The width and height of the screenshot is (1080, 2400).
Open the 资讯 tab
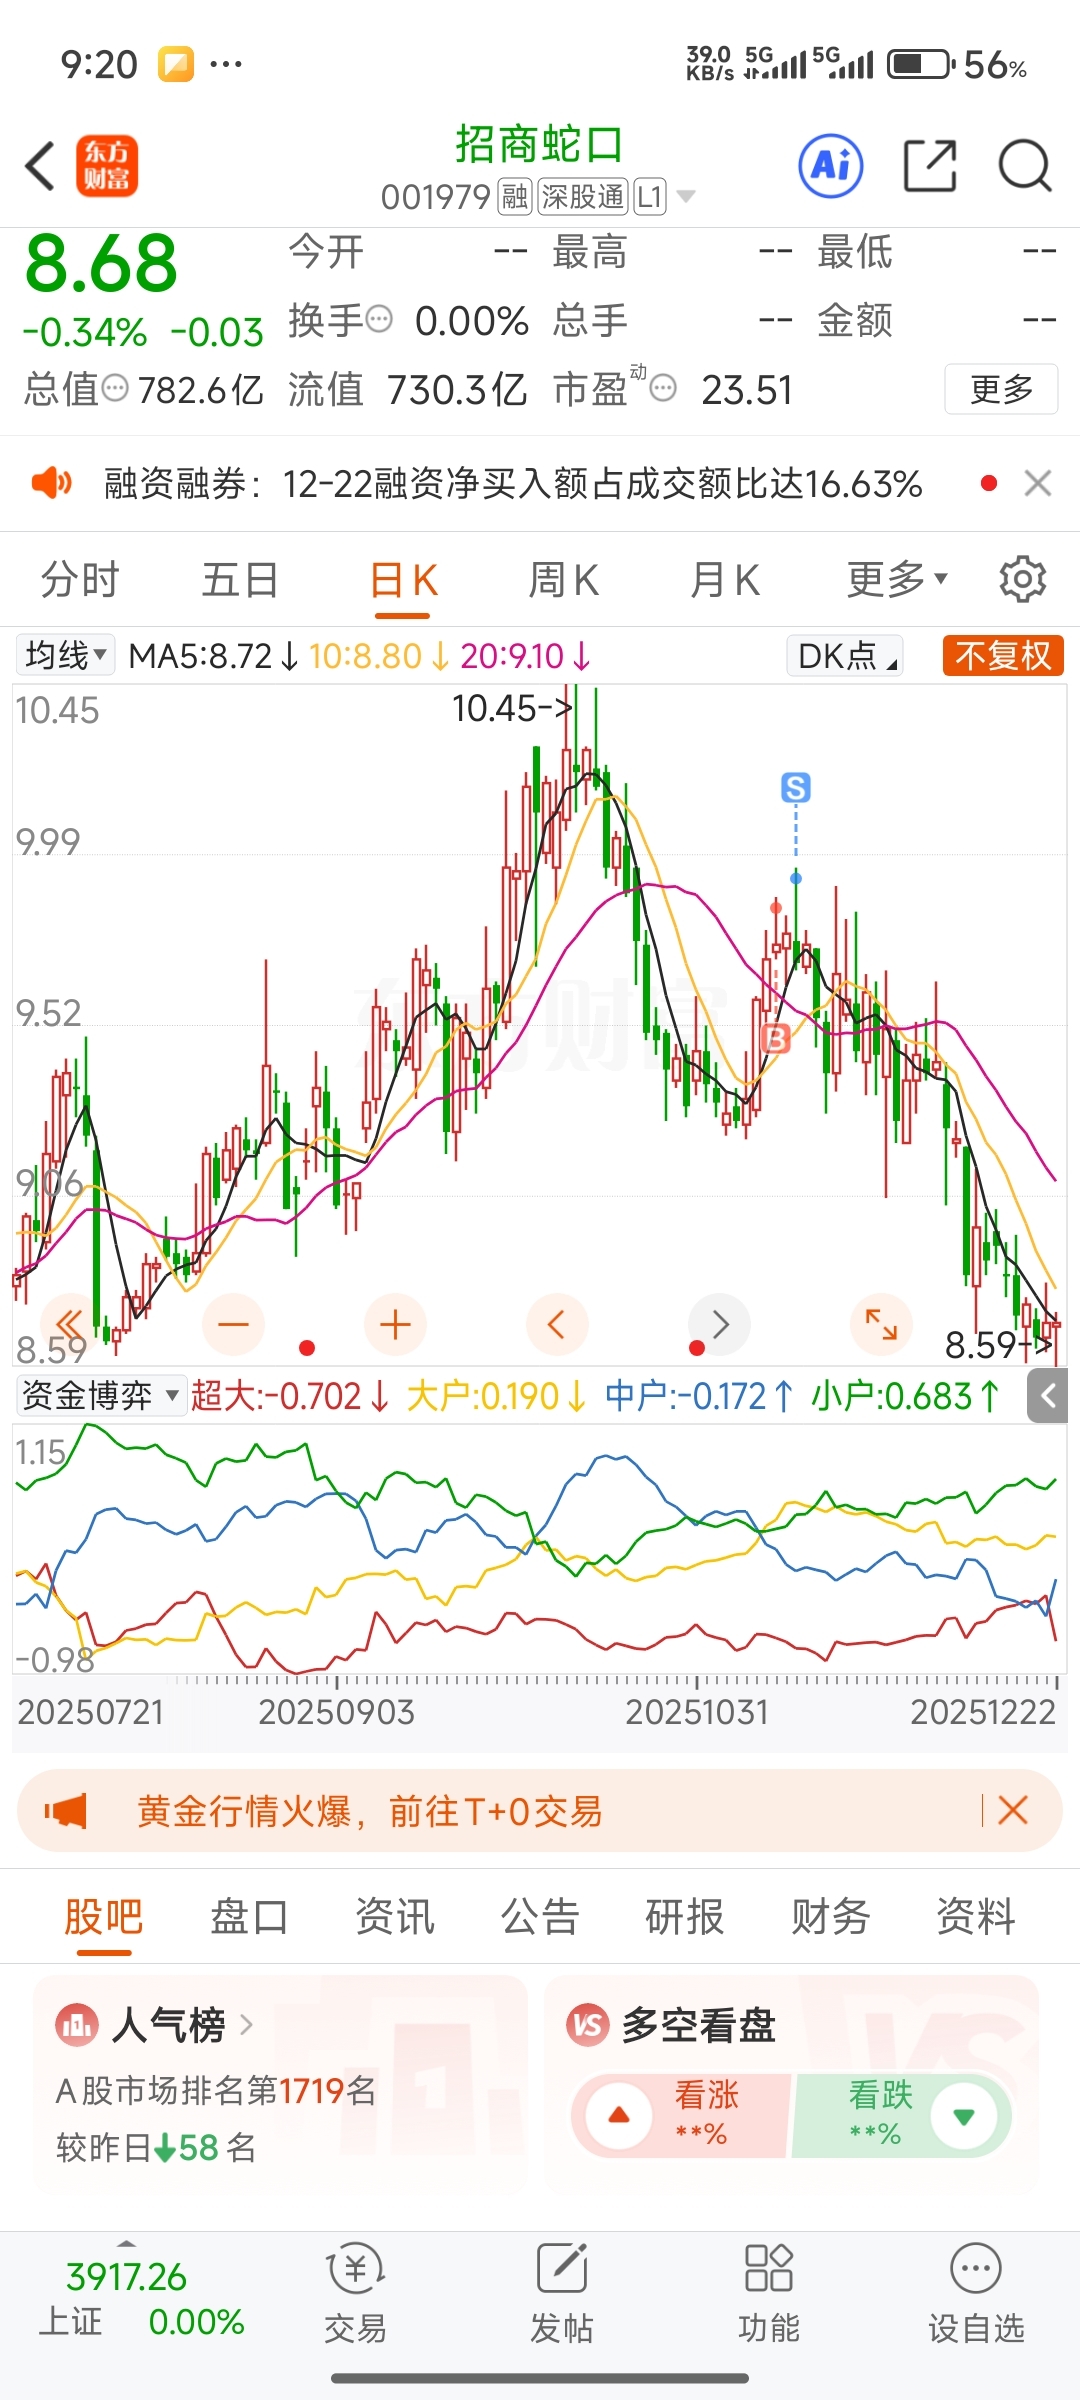(x=395, y=1917)
